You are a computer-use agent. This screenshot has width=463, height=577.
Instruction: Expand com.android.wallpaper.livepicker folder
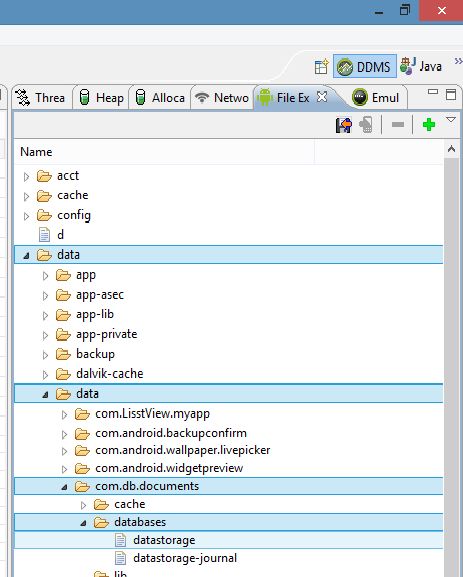tap(64, 451)
